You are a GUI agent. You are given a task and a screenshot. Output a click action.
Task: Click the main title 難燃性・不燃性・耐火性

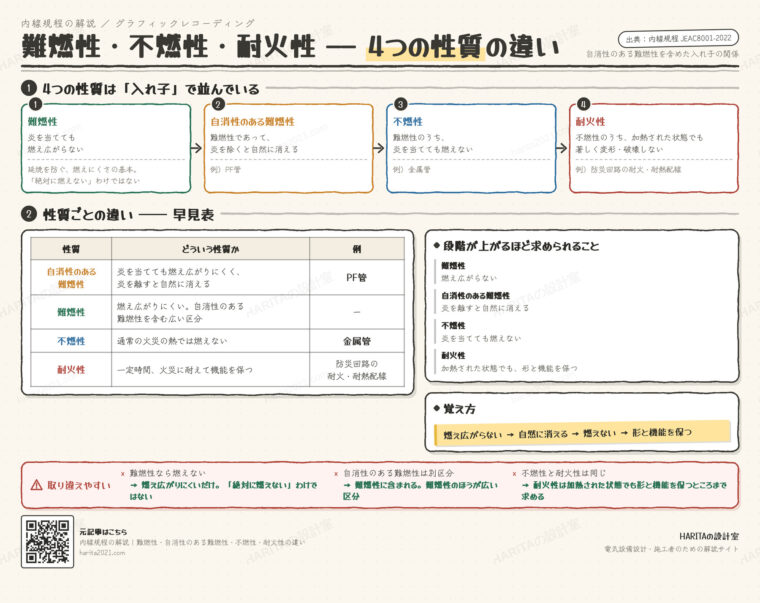(168, 47)
